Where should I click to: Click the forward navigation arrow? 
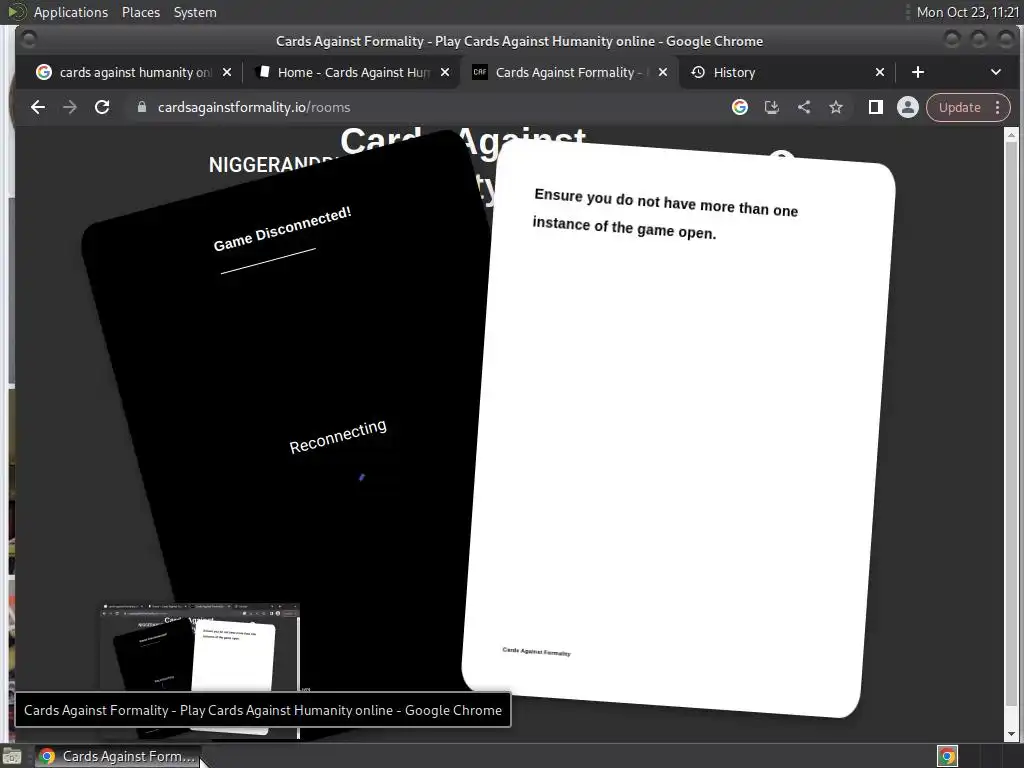[70, 108]
